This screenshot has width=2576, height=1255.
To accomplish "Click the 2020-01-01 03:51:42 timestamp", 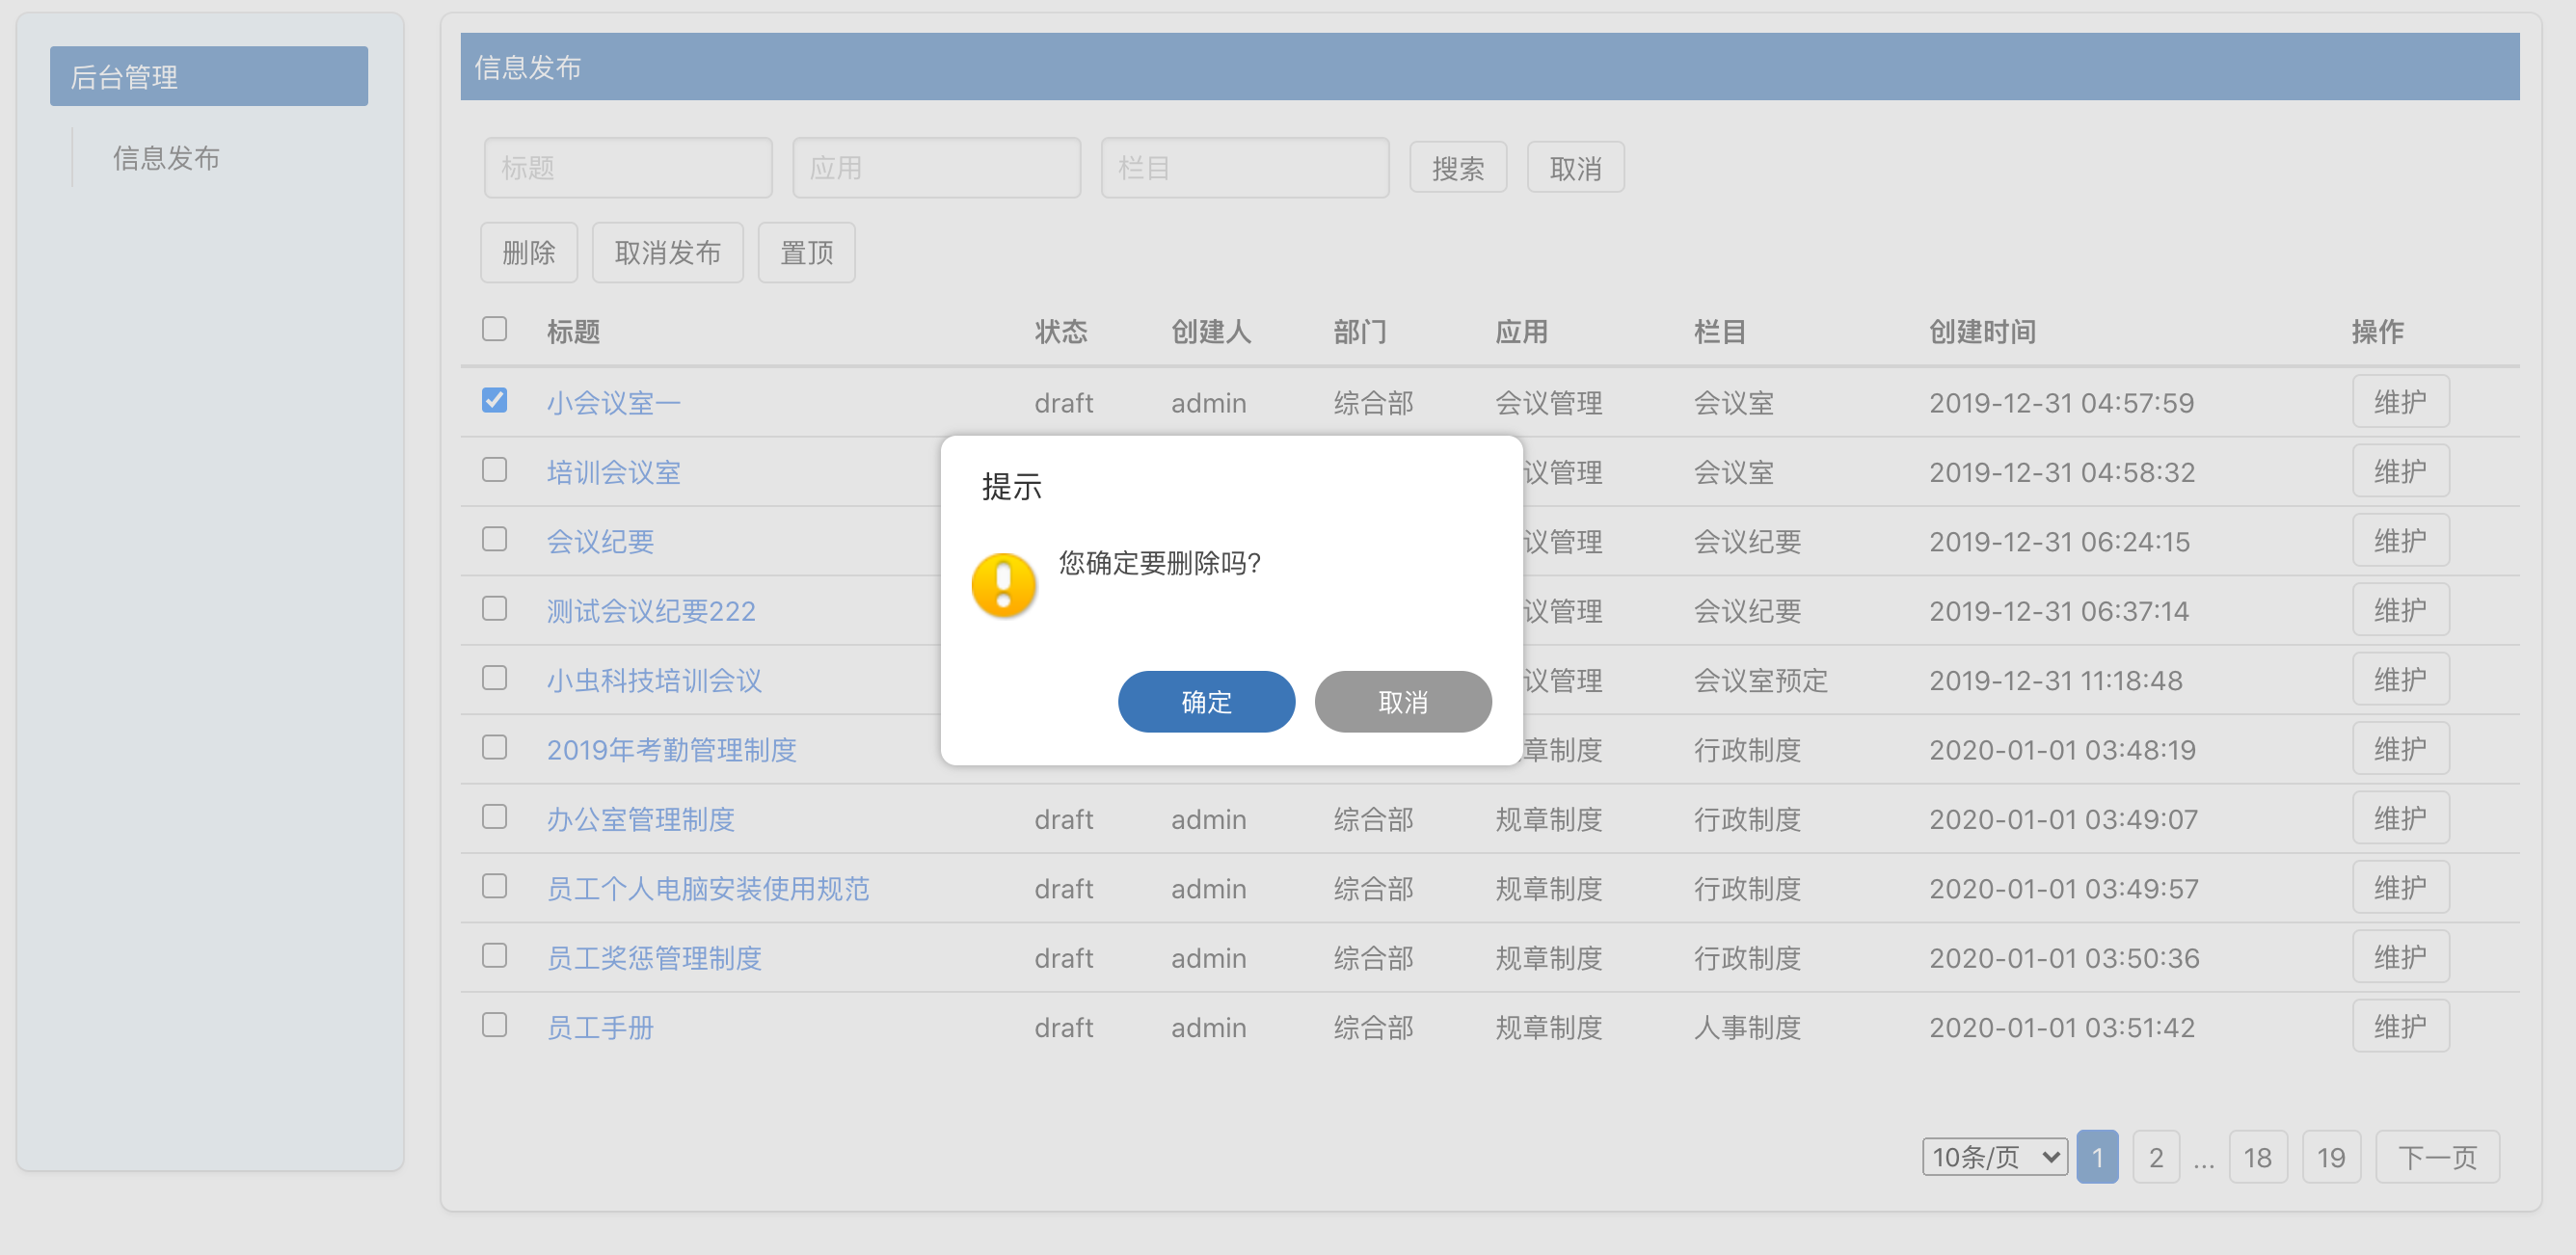I will point(2061,1028).
